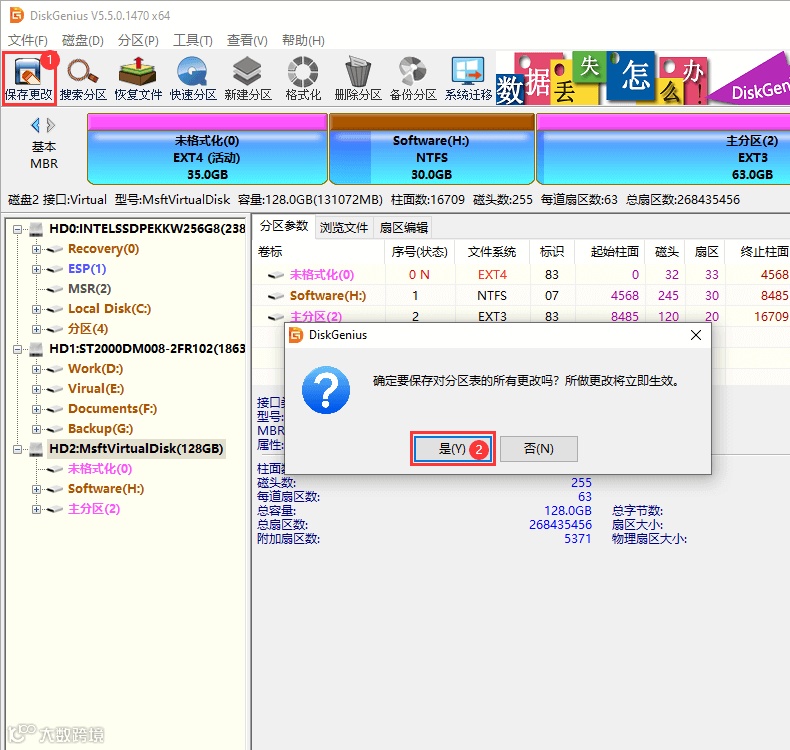This screenshot has width=790, height=750.
Task: Open the 磁盘(D) menu
Action: 83,40
